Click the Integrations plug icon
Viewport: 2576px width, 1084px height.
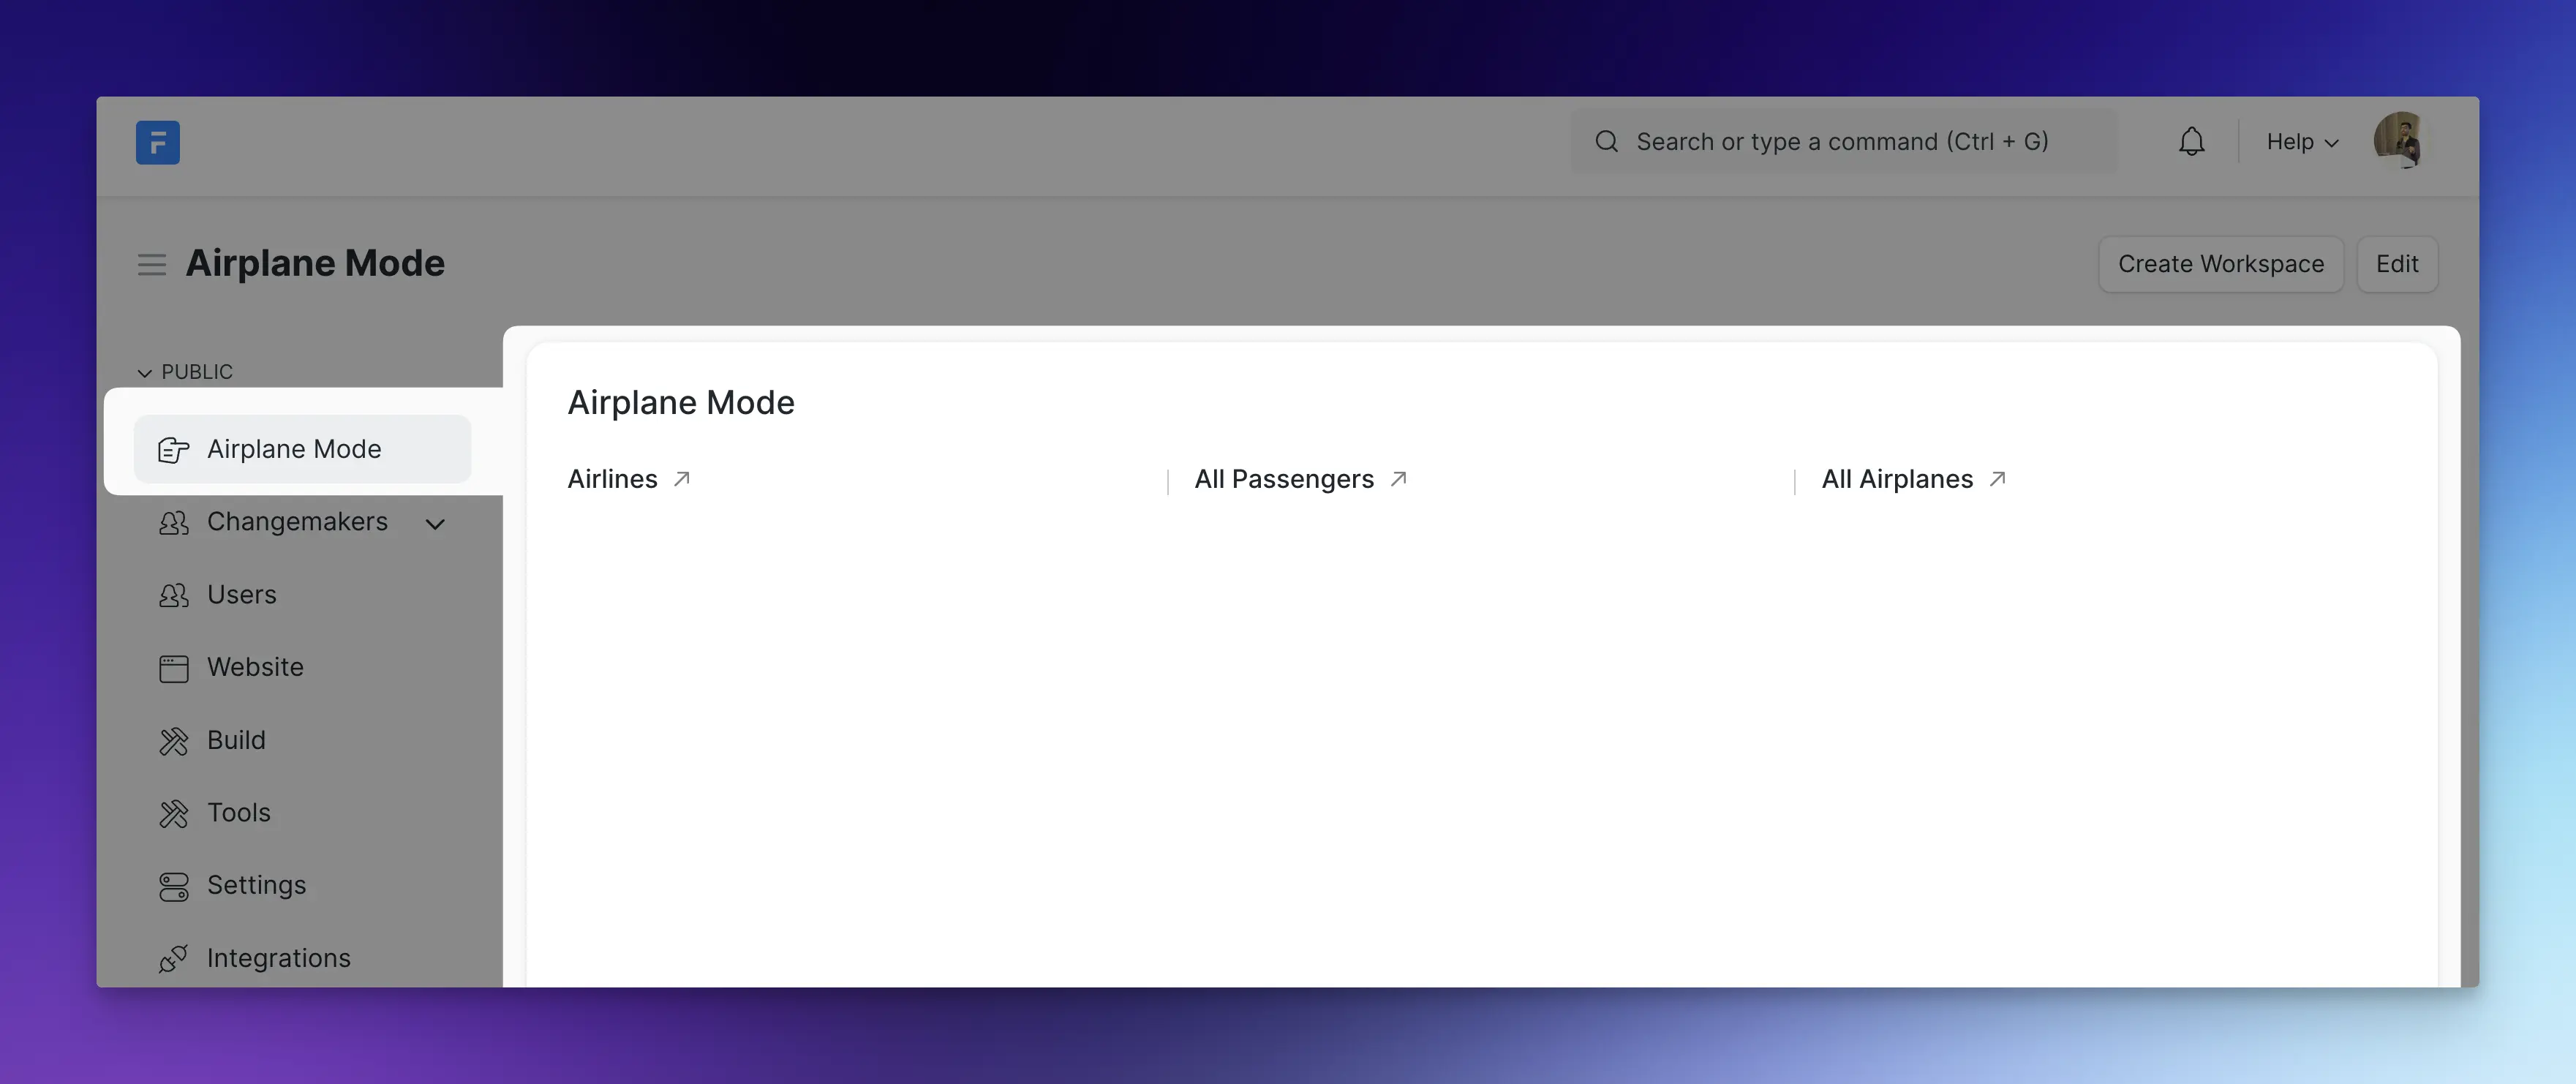pyautogui.click(x=173, y=959)
